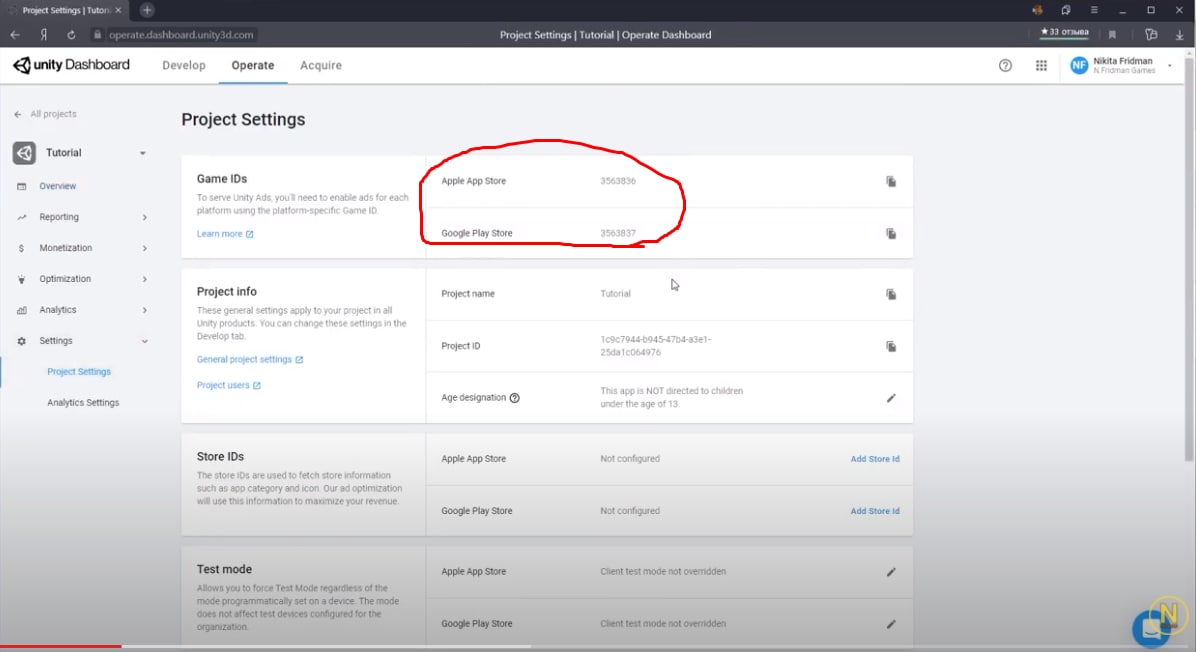The height and width of the screenshot is (652, 1196).
Task: Open the Nikita Fridman account dropdown
Action: pos(1169,66)
